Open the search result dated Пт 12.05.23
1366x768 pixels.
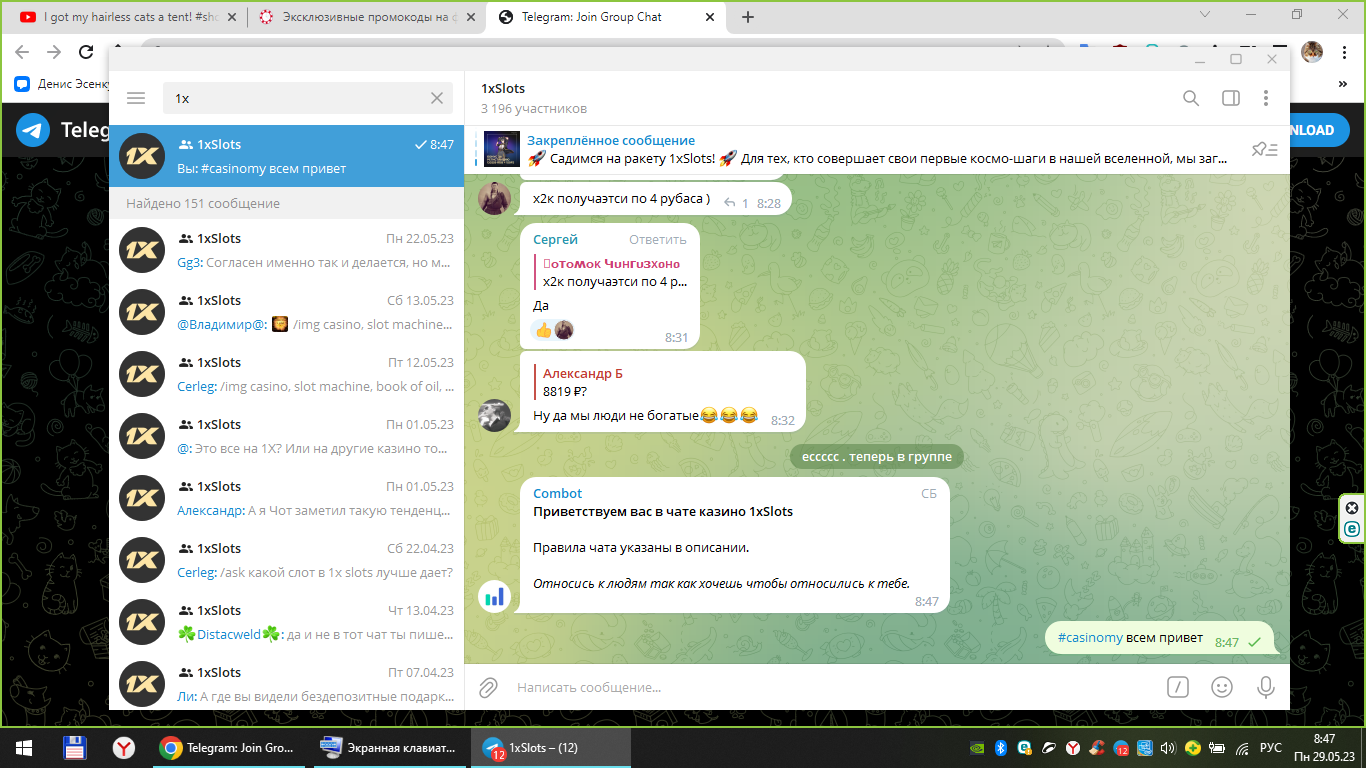click(x=286, y=374)
